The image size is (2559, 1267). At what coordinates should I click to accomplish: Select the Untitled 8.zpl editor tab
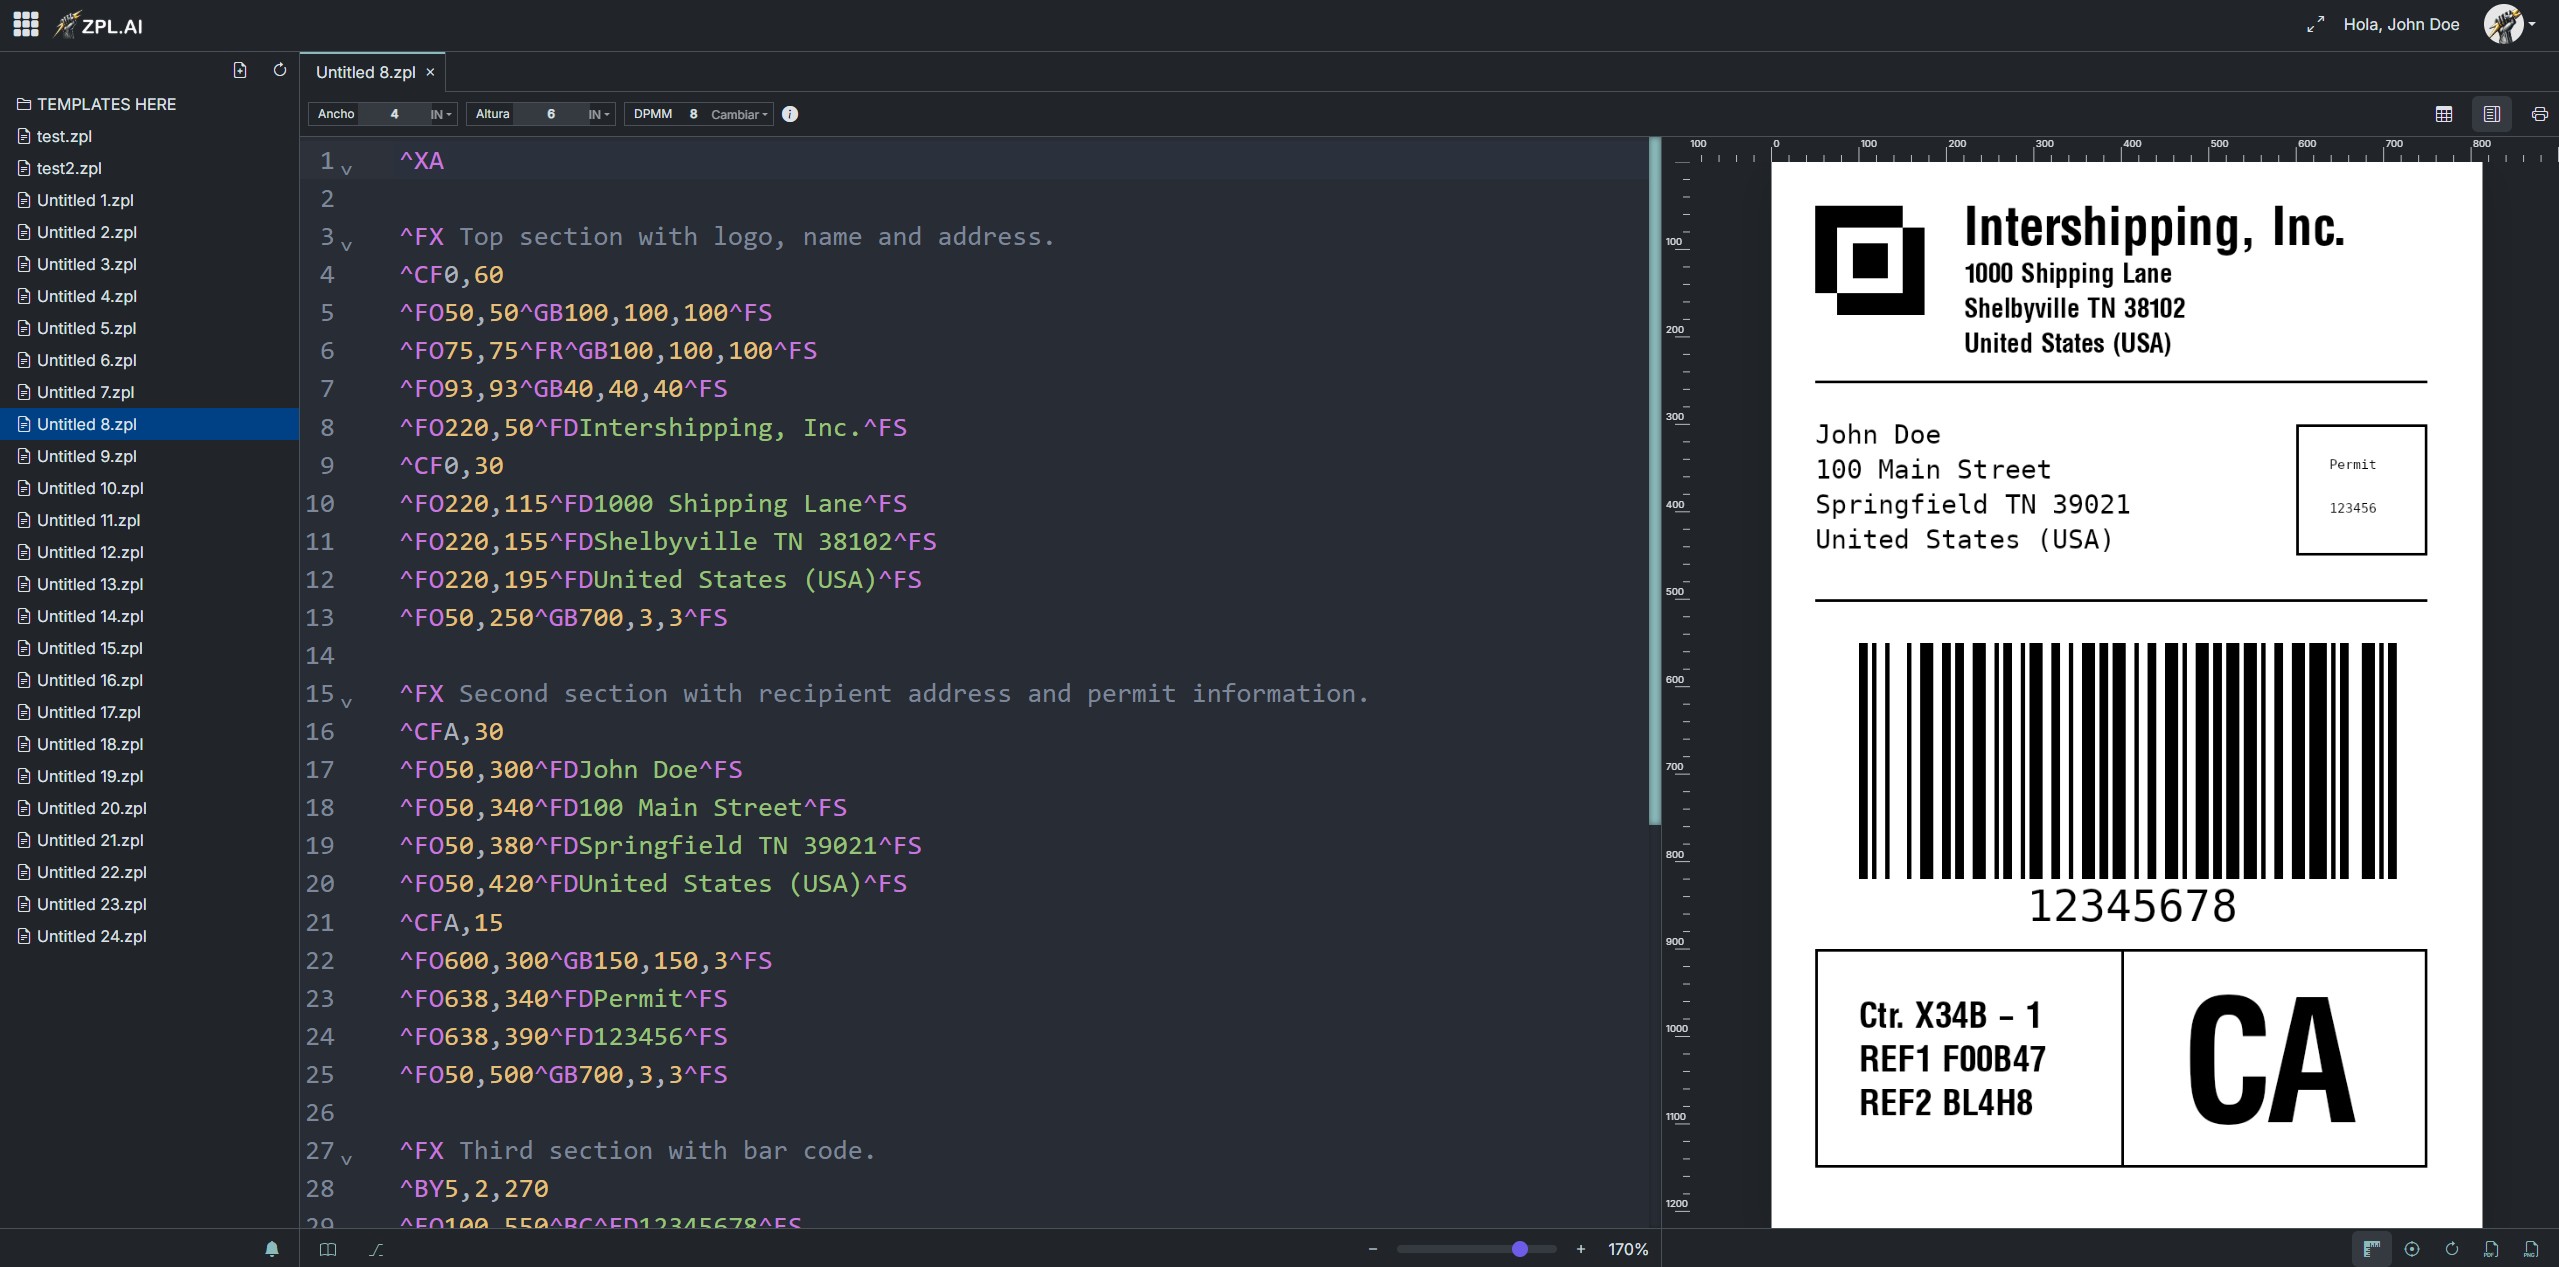tap(366, 72)
